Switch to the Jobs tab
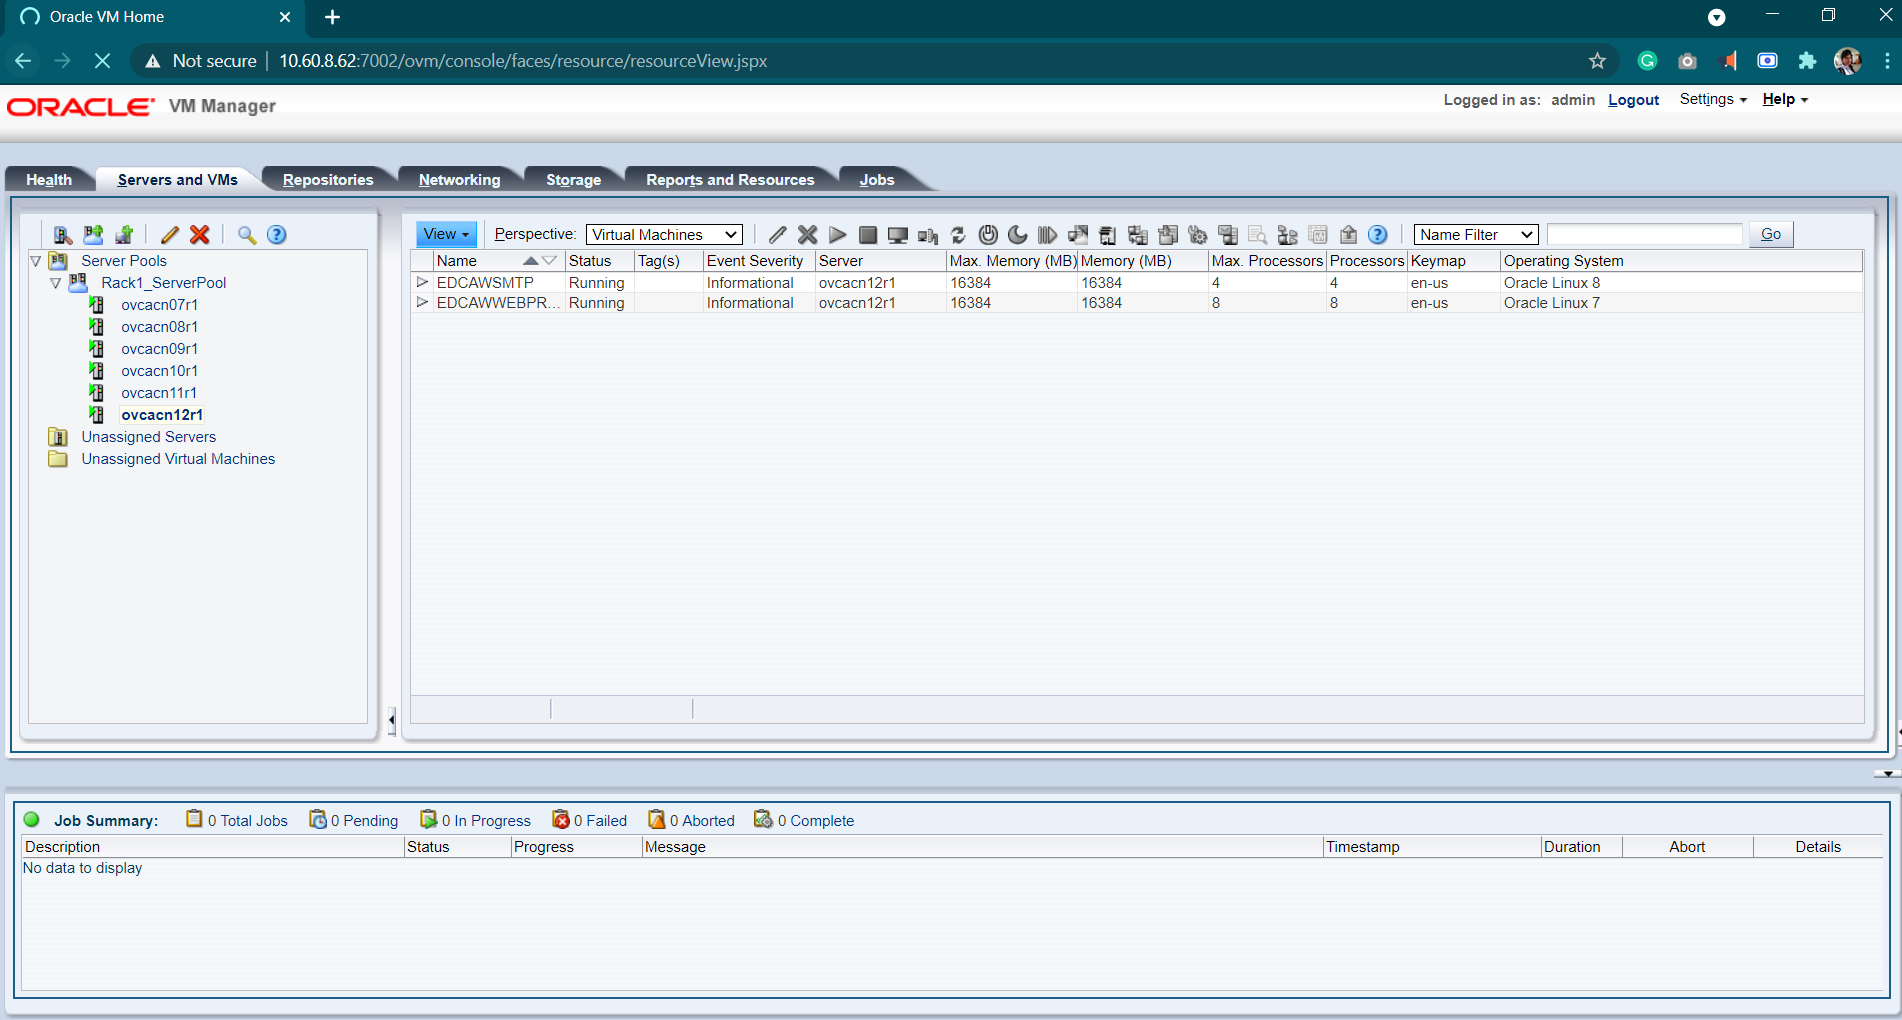Screen dimensions: 1902x1020 click(x=877, y=180)
